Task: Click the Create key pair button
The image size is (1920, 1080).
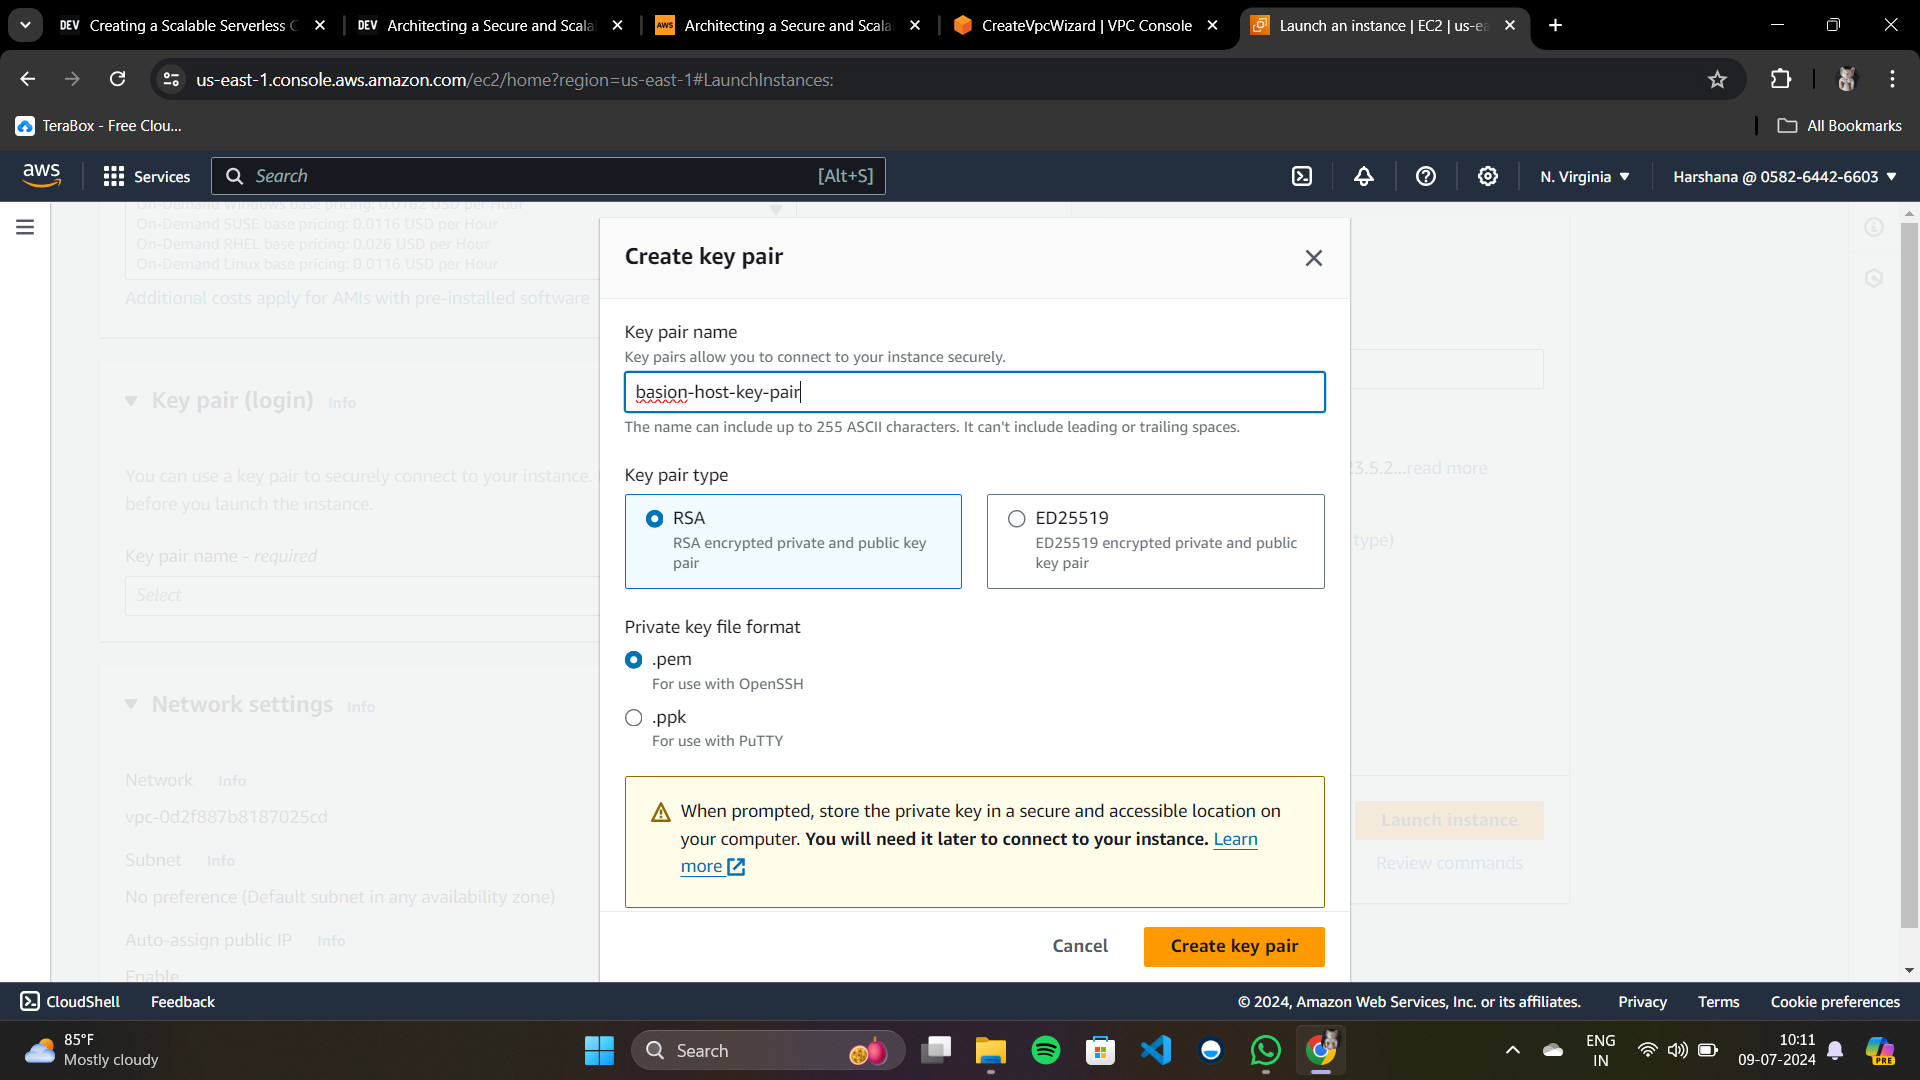Action: (x=1234, y=946)
